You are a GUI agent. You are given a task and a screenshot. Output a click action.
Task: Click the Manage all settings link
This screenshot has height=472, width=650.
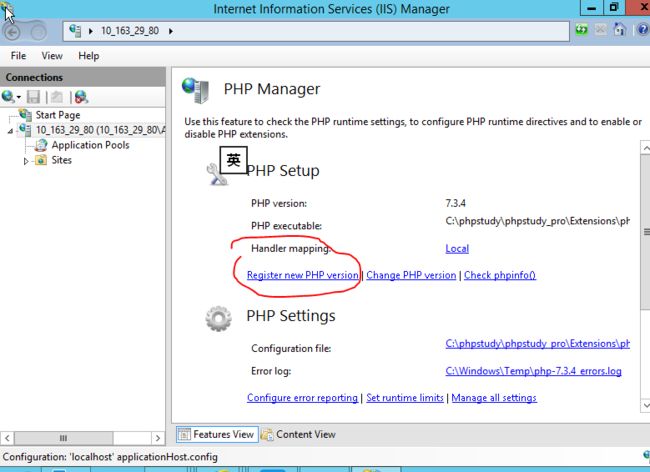[494, 398]
